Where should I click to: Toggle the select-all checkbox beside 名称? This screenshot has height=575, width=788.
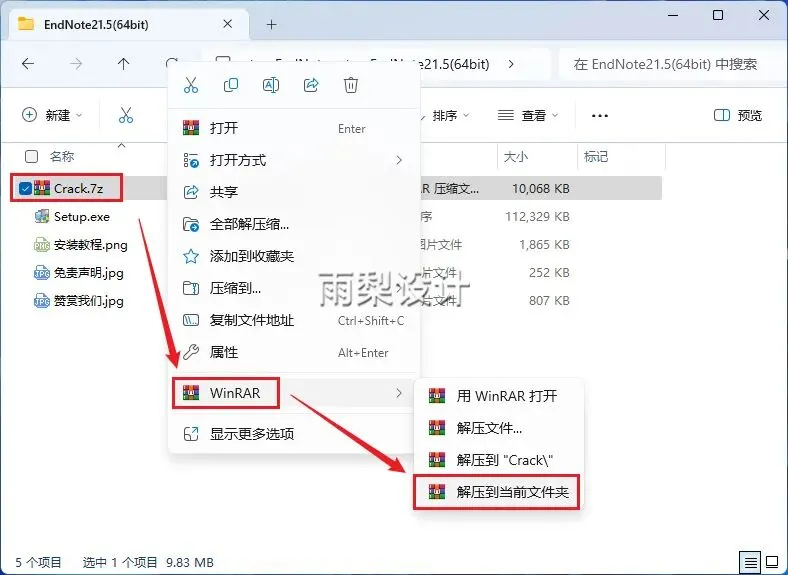coord(31,156)
